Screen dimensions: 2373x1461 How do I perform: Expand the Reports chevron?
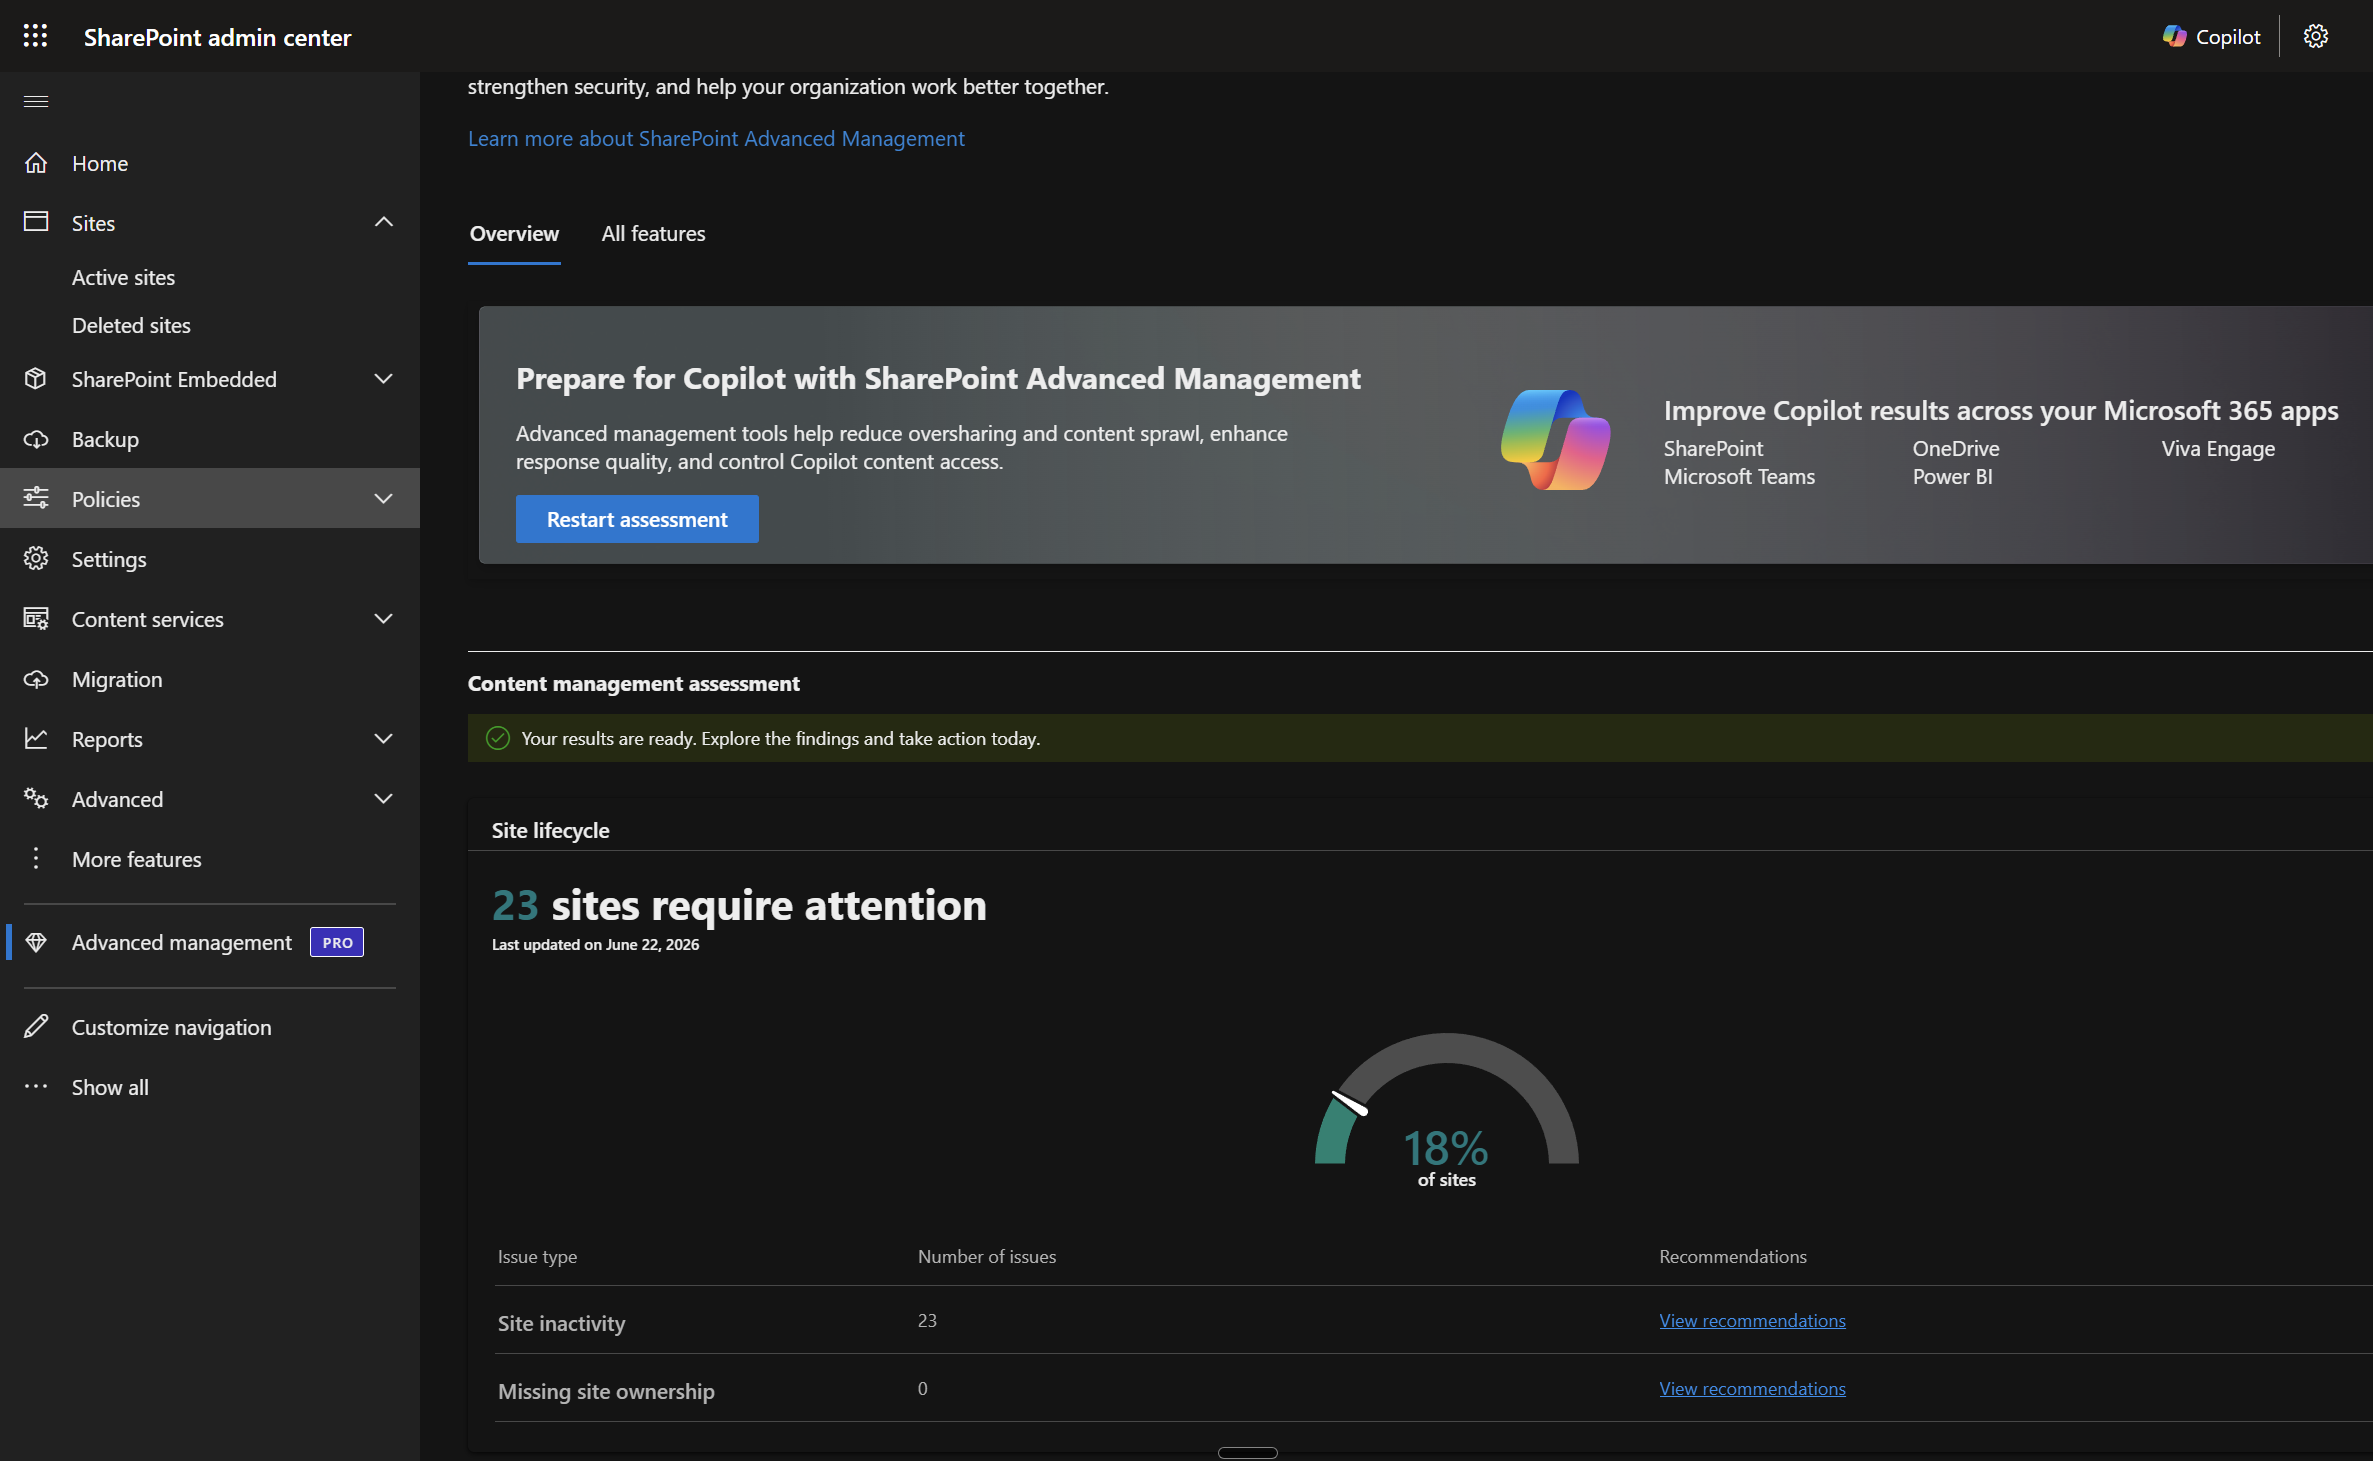click(x=384, y=739)
